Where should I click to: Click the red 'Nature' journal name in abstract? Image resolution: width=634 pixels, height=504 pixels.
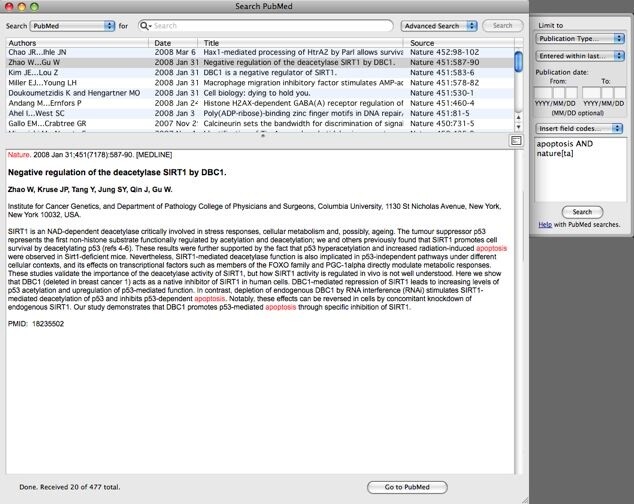19,155
